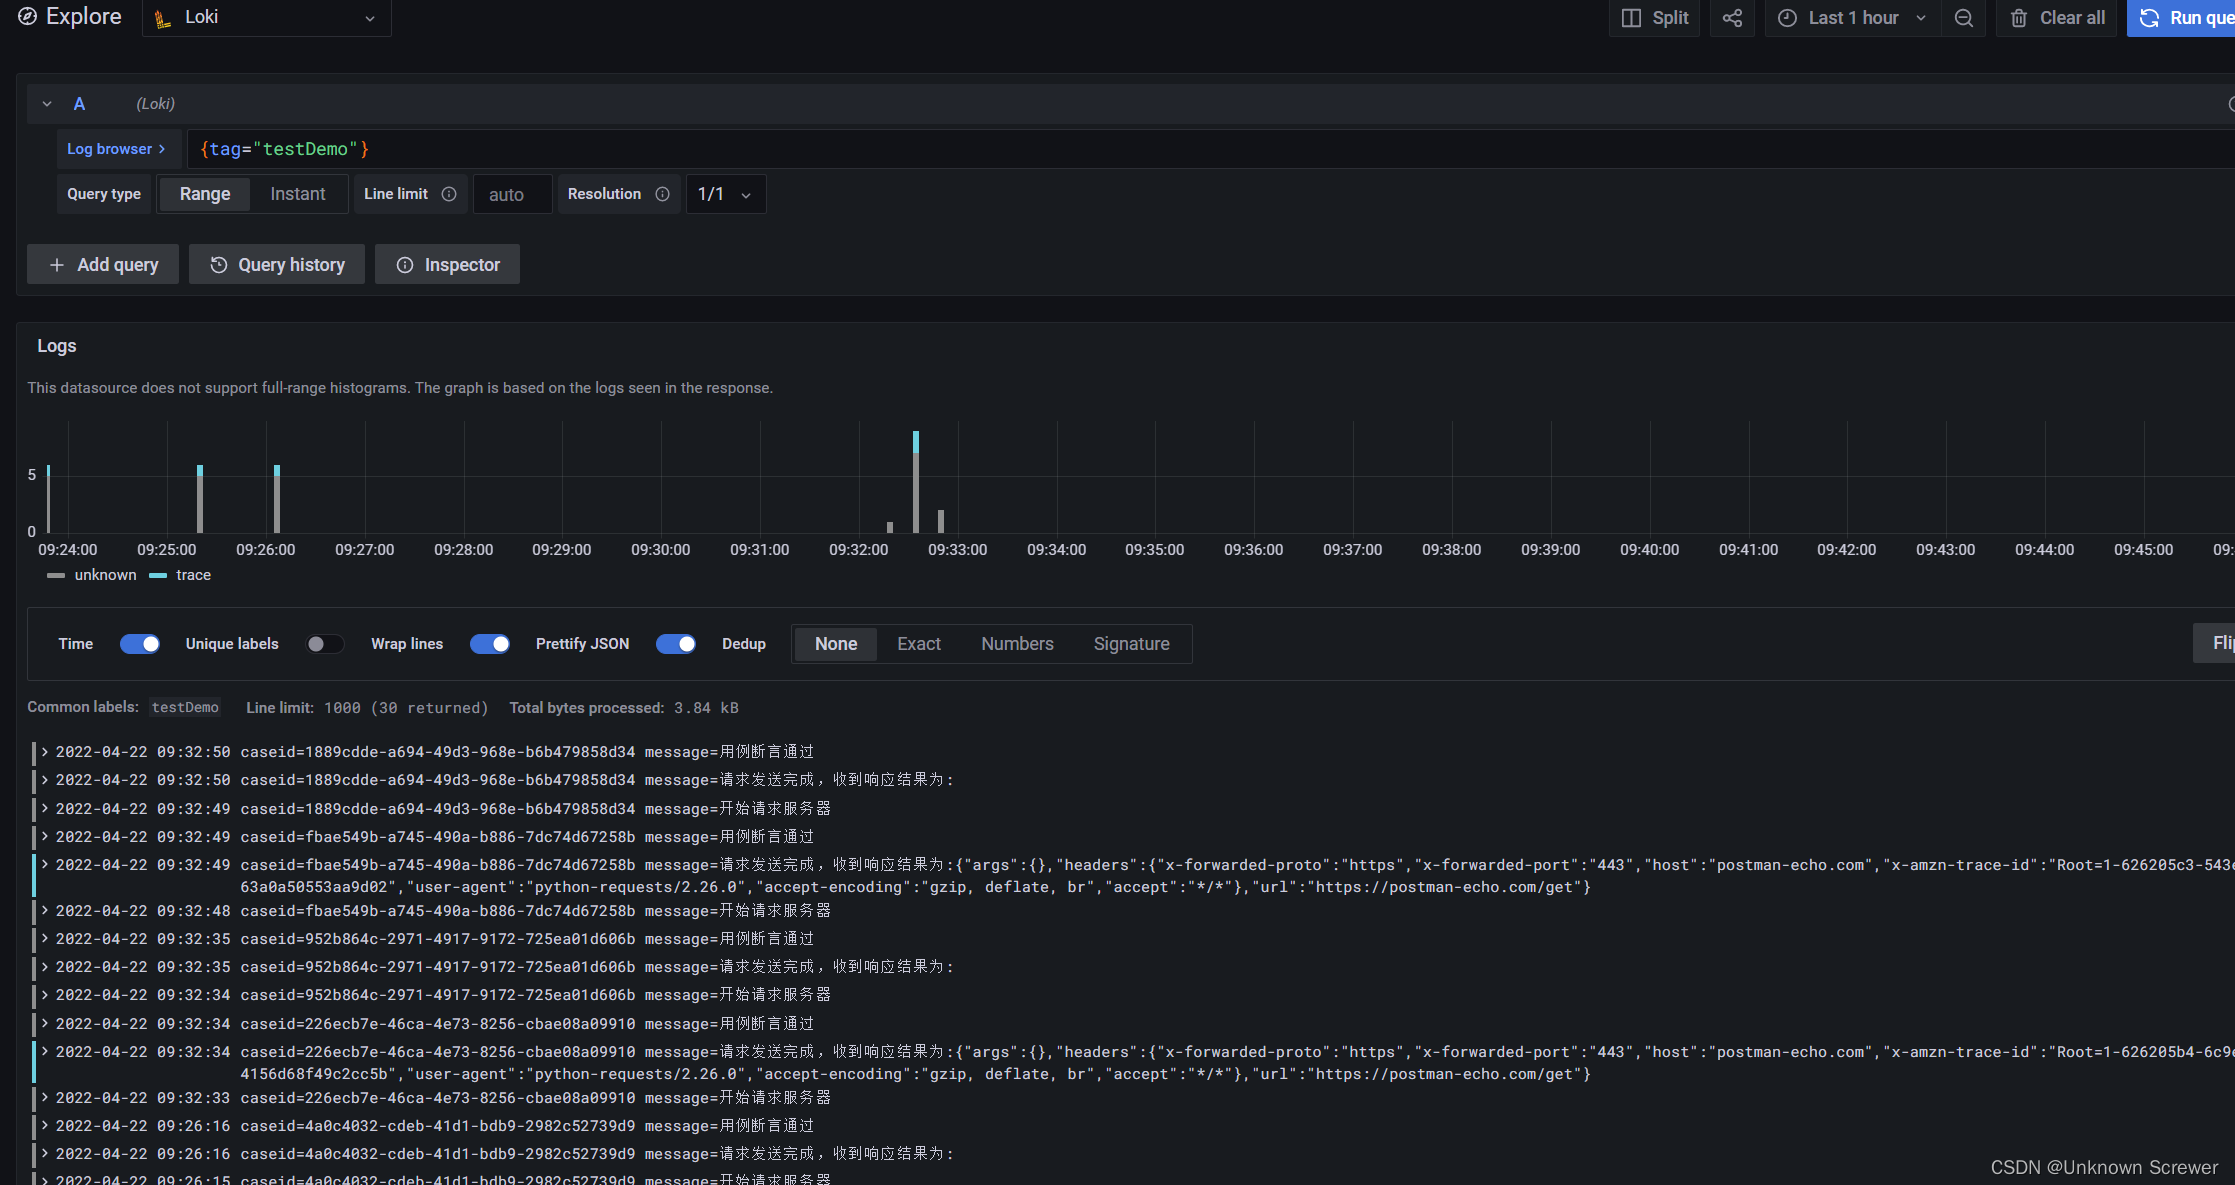Click the Run query refresh icon
2235x1185 pixels.
click(2149, 18)
